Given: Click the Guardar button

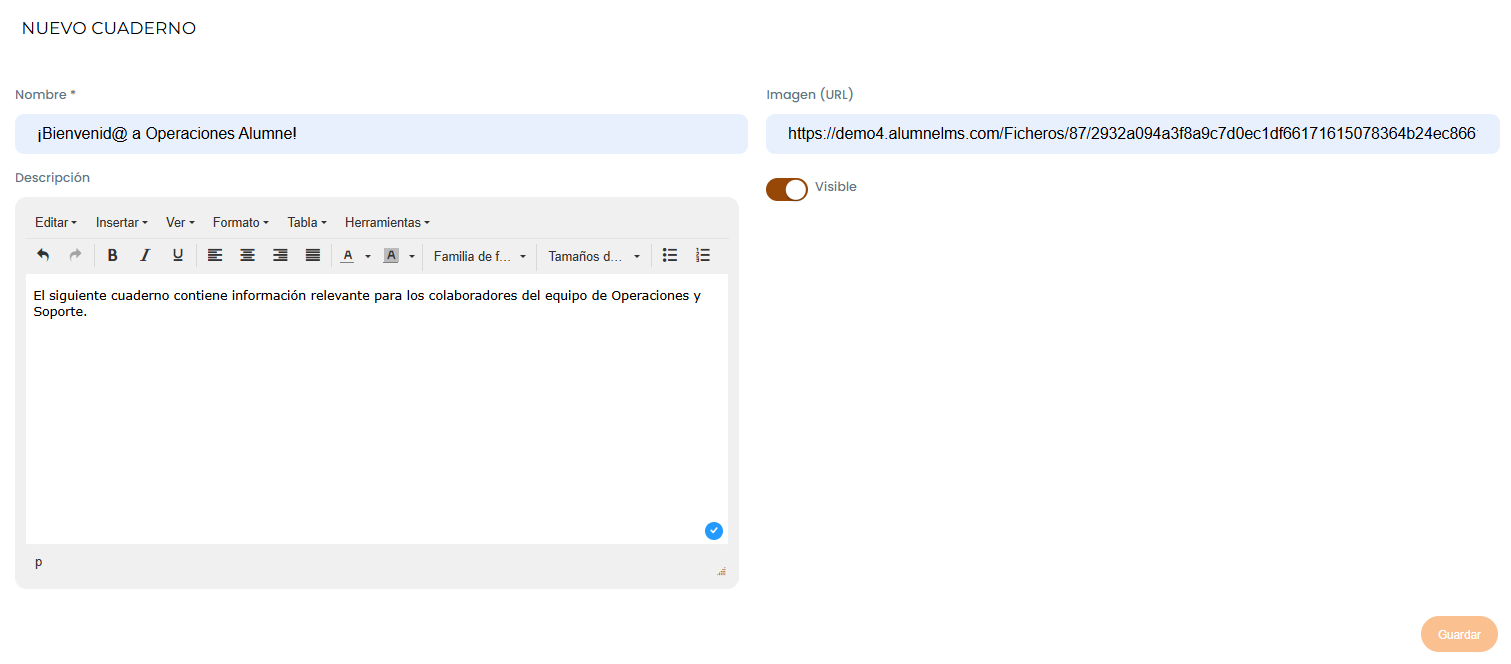Looking at the screenshot, I should (x=1459, y=635).
